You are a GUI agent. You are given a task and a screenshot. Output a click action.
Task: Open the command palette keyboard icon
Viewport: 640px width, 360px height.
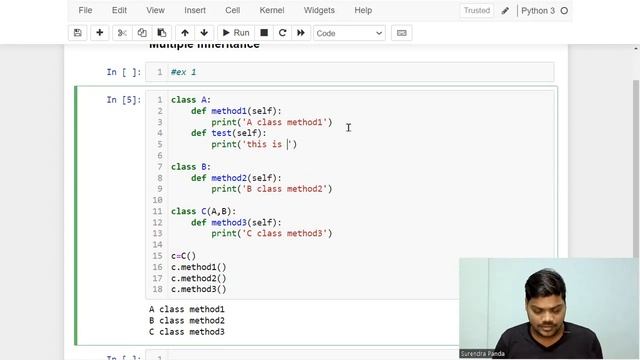point(402,33)
